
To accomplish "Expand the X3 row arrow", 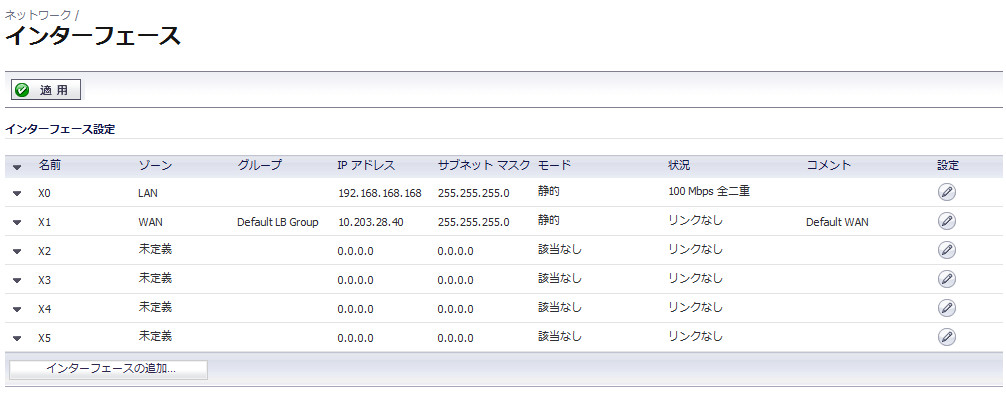I will 17,280.
